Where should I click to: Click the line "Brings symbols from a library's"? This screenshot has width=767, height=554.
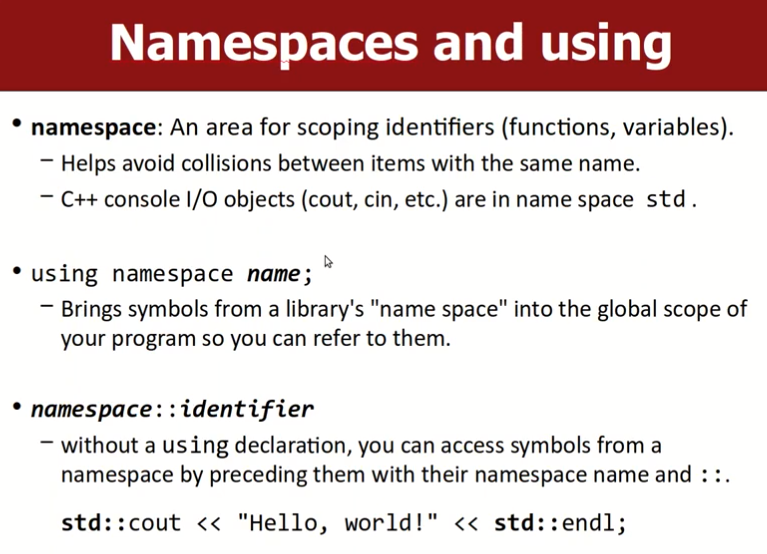pos(404,310)
